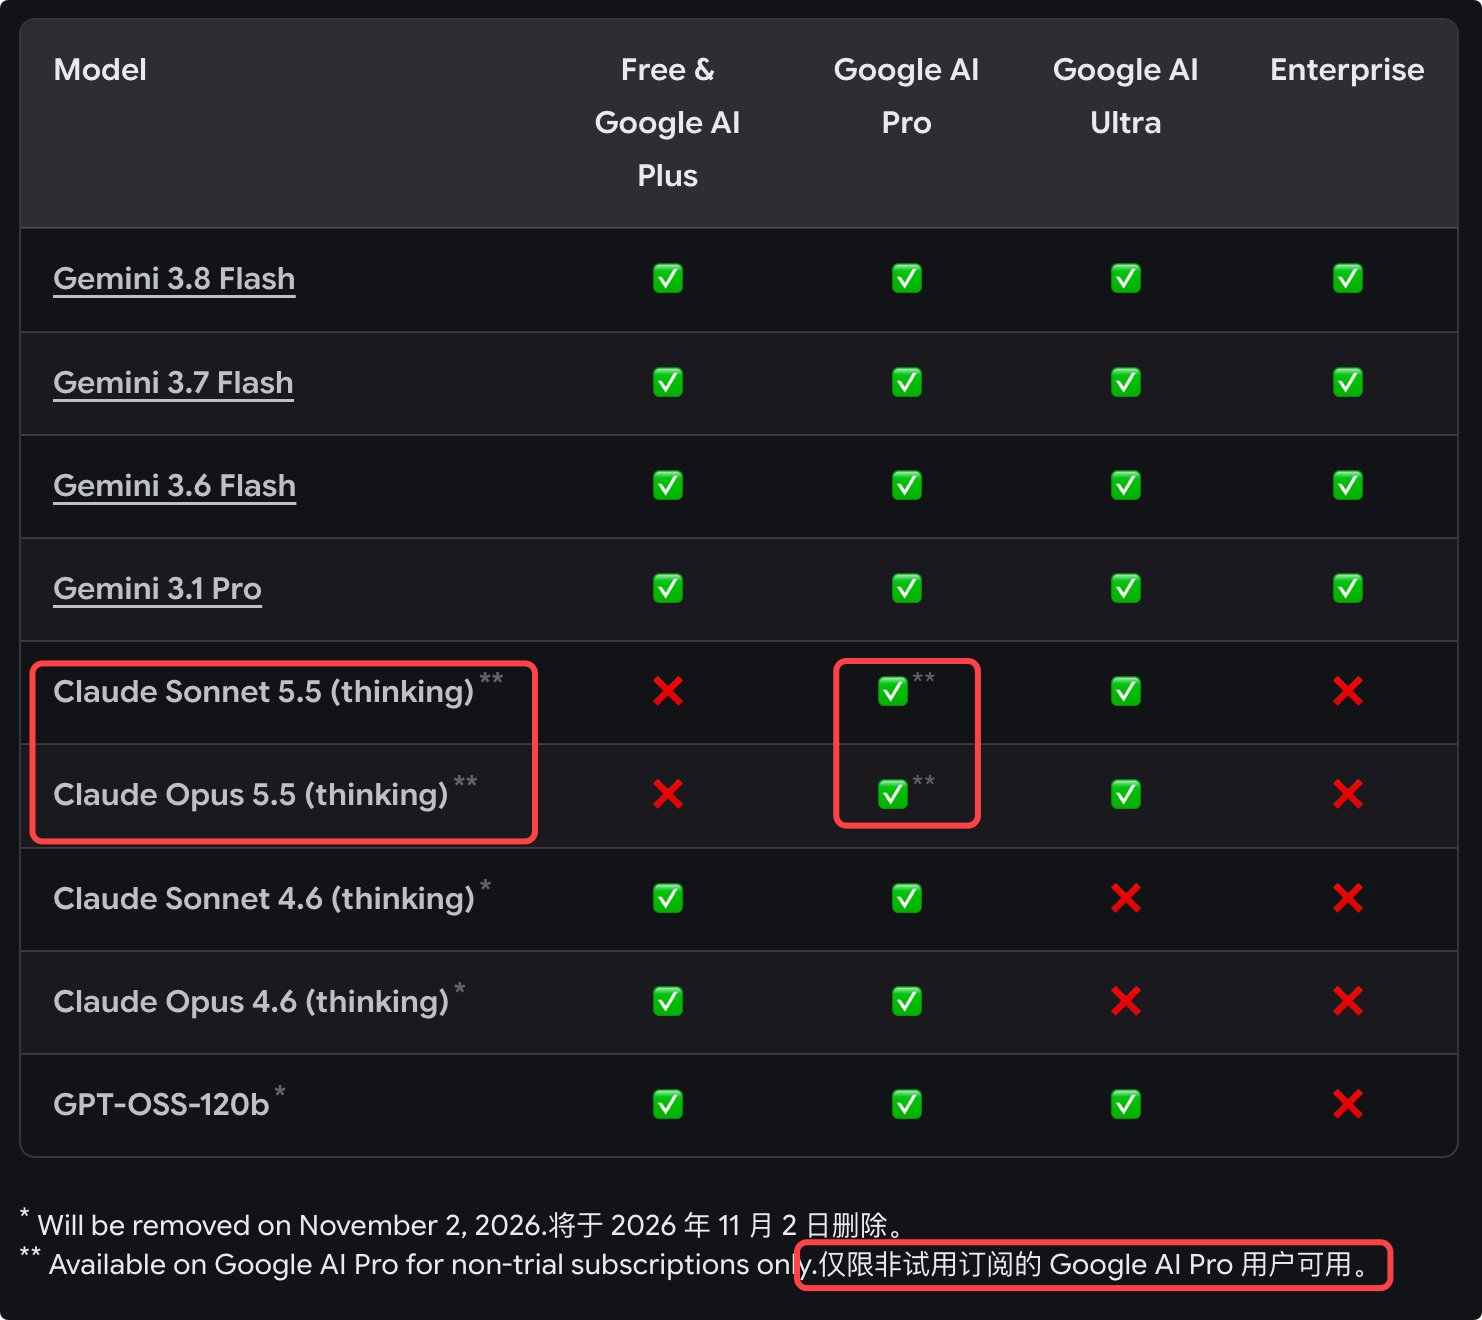Click GPT-OSS-120b's Google AI Ultra checkmark

1126,1104
